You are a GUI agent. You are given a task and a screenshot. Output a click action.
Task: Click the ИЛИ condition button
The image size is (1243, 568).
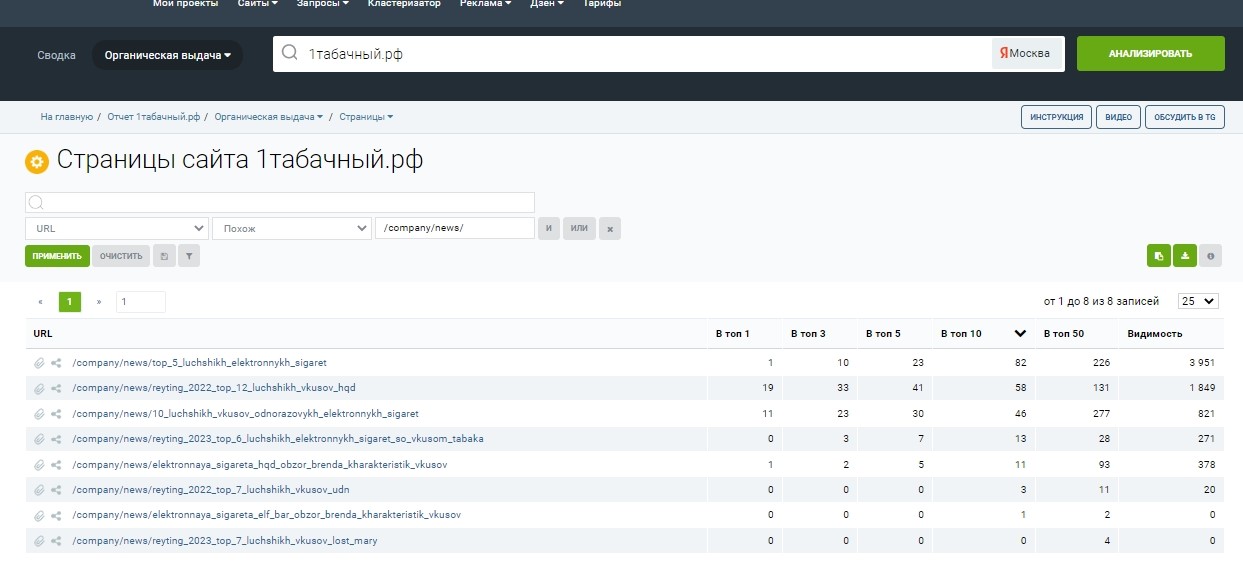coord(579,229)
